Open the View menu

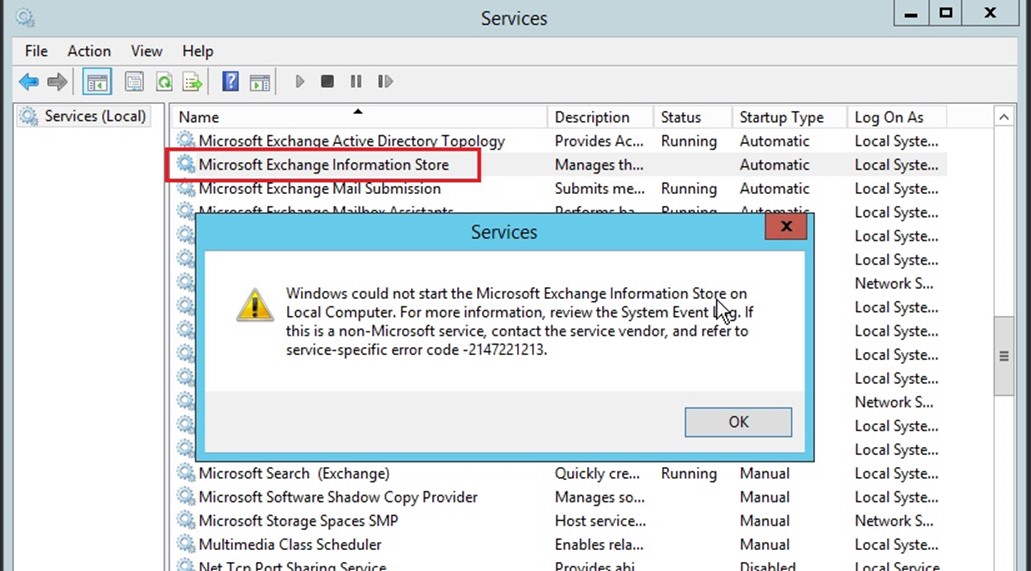(146, 51)
